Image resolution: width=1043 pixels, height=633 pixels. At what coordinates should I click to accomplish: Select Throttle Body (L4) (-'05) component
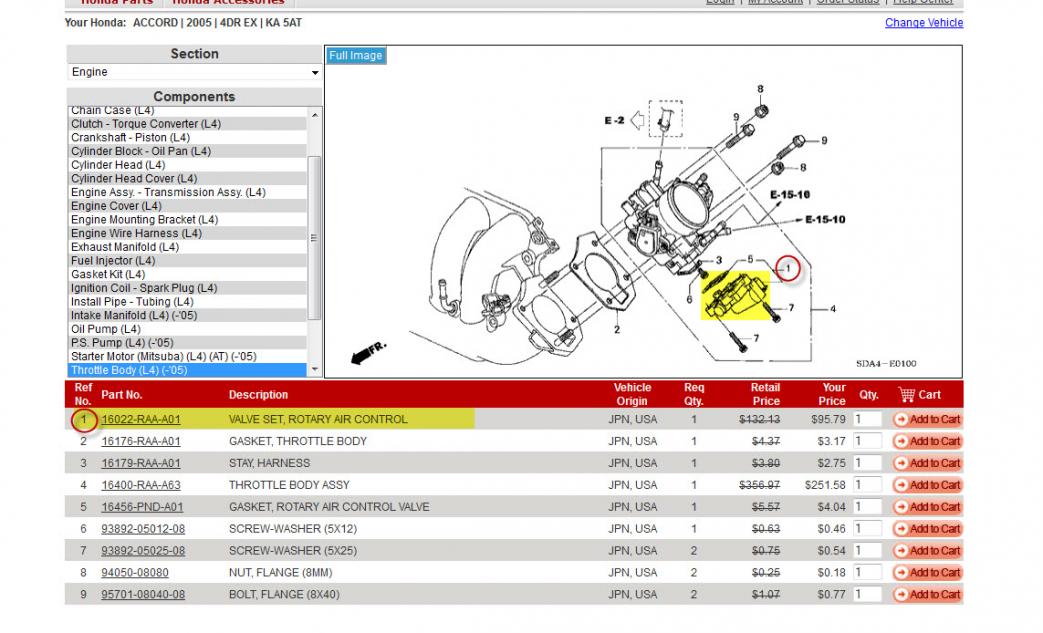(x=129, y=370)
